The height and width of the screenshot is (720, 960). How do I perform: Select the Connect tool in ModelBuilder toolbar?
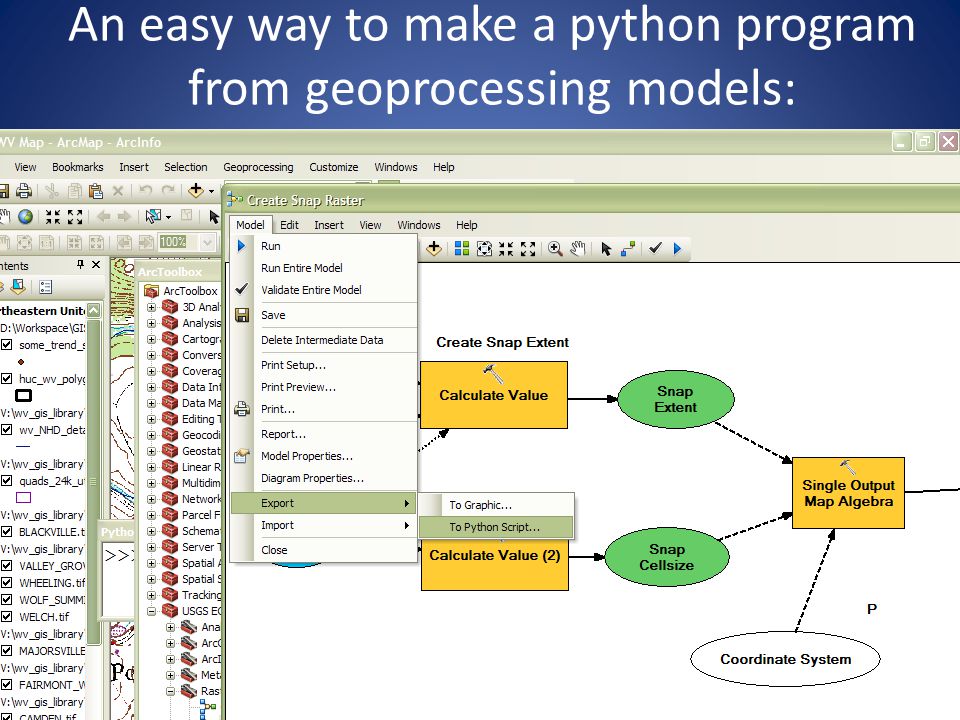[628, 249]
